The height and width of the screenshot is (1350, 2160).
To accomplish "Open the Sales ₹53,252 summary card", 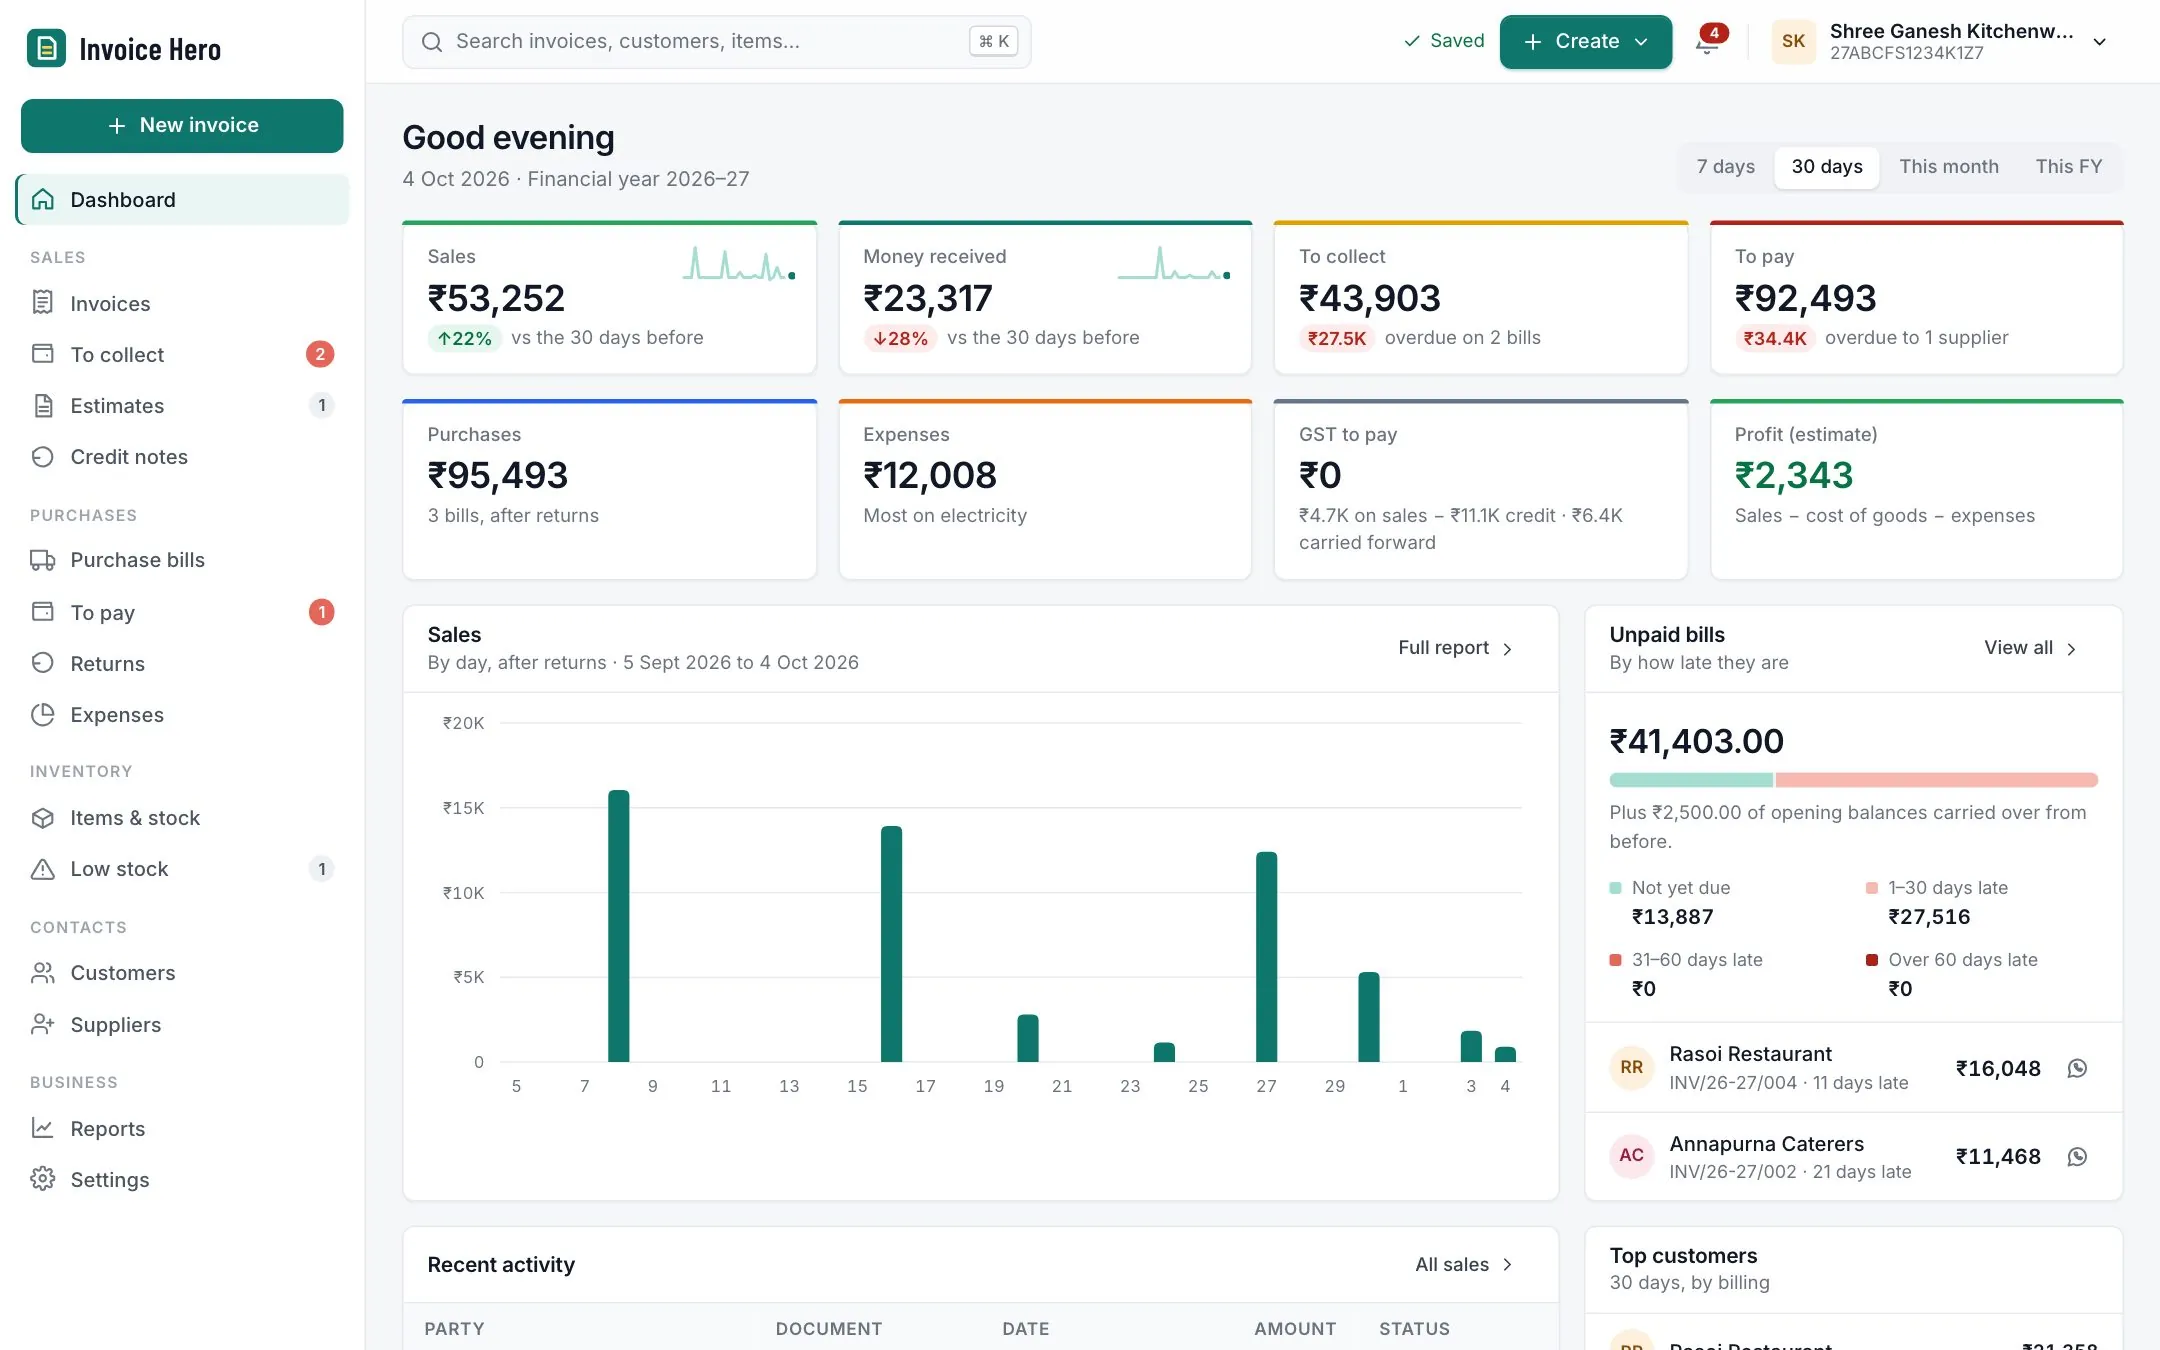I will click(x=609, y=297).
